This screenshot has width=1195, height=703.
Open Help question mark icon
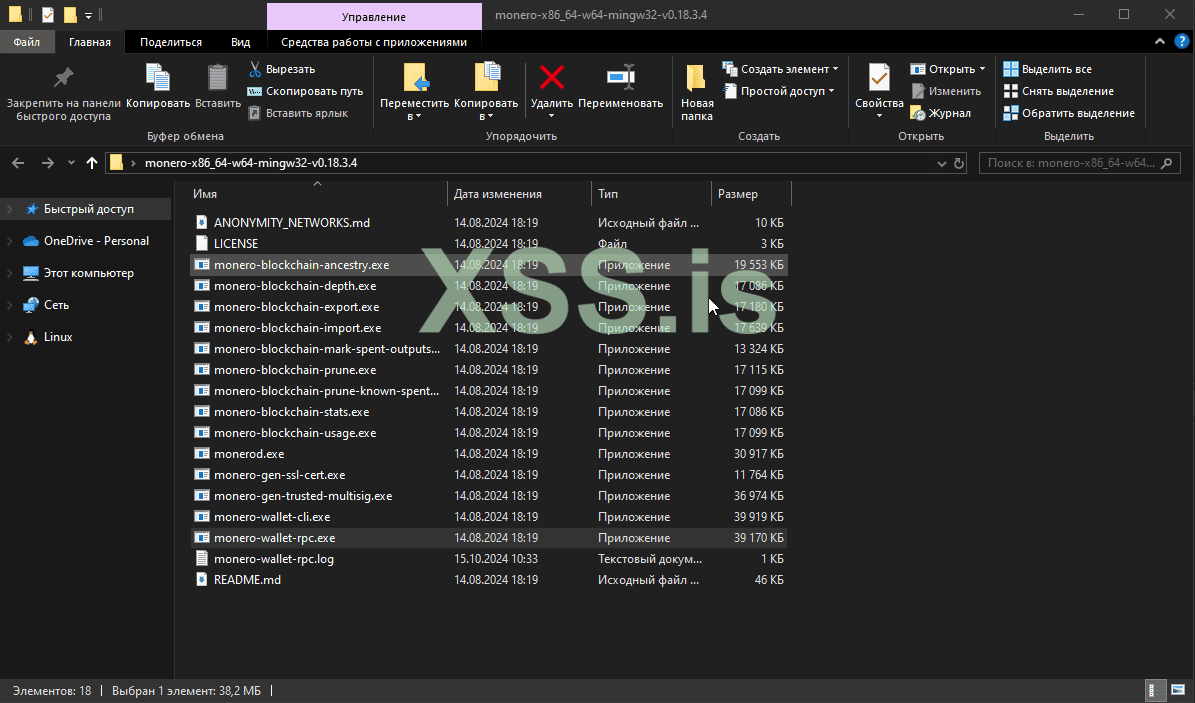click(1181, 41)
